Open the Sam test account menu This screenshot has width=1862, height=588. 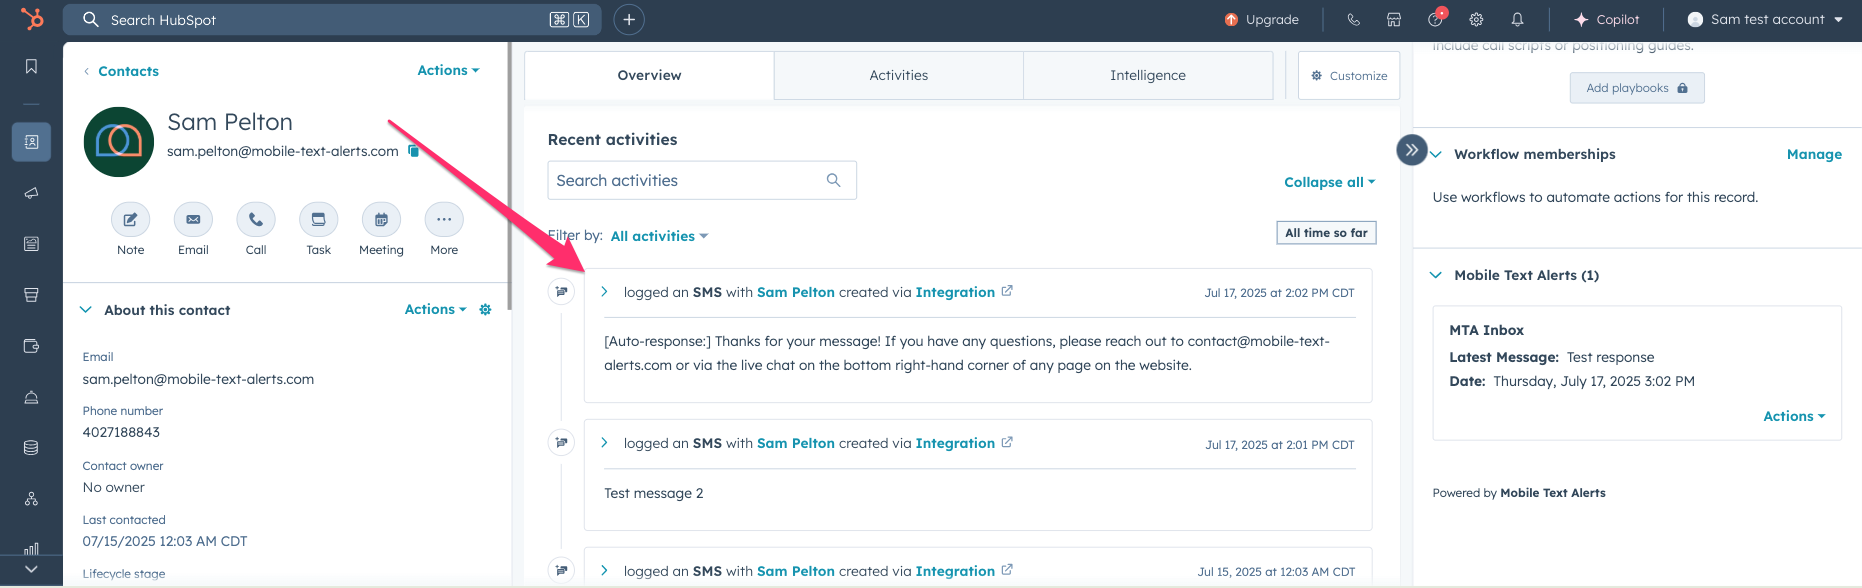[1765, 19]
